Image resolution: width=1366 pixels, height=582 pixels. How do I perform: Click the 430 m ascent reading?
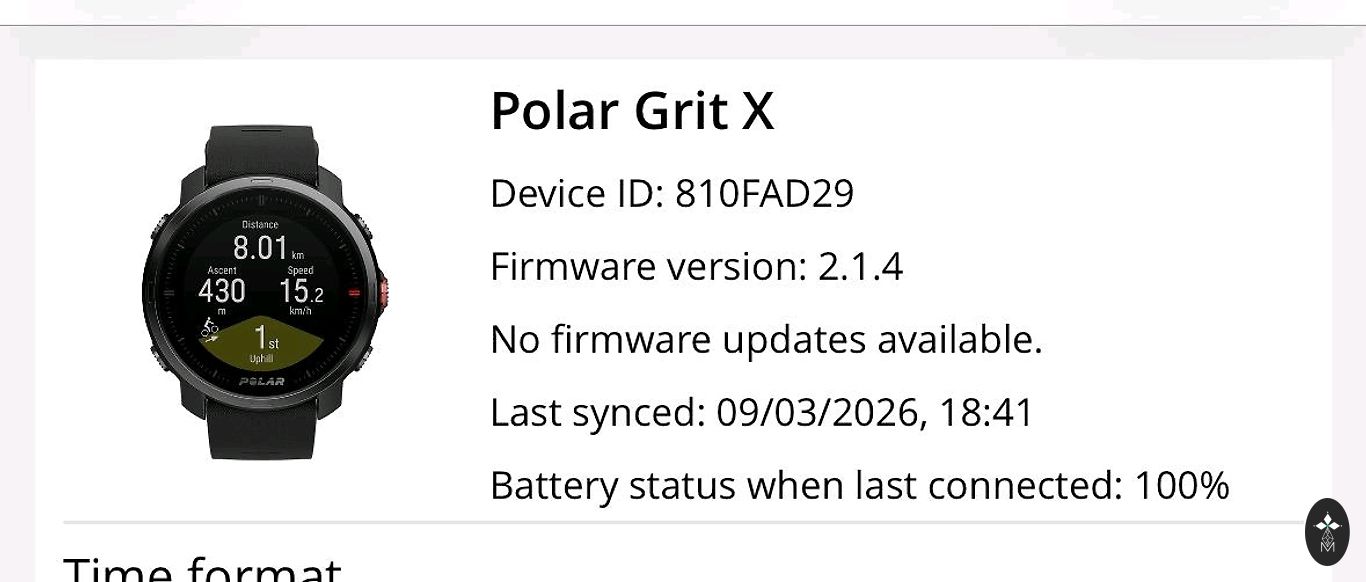(222, 291)
